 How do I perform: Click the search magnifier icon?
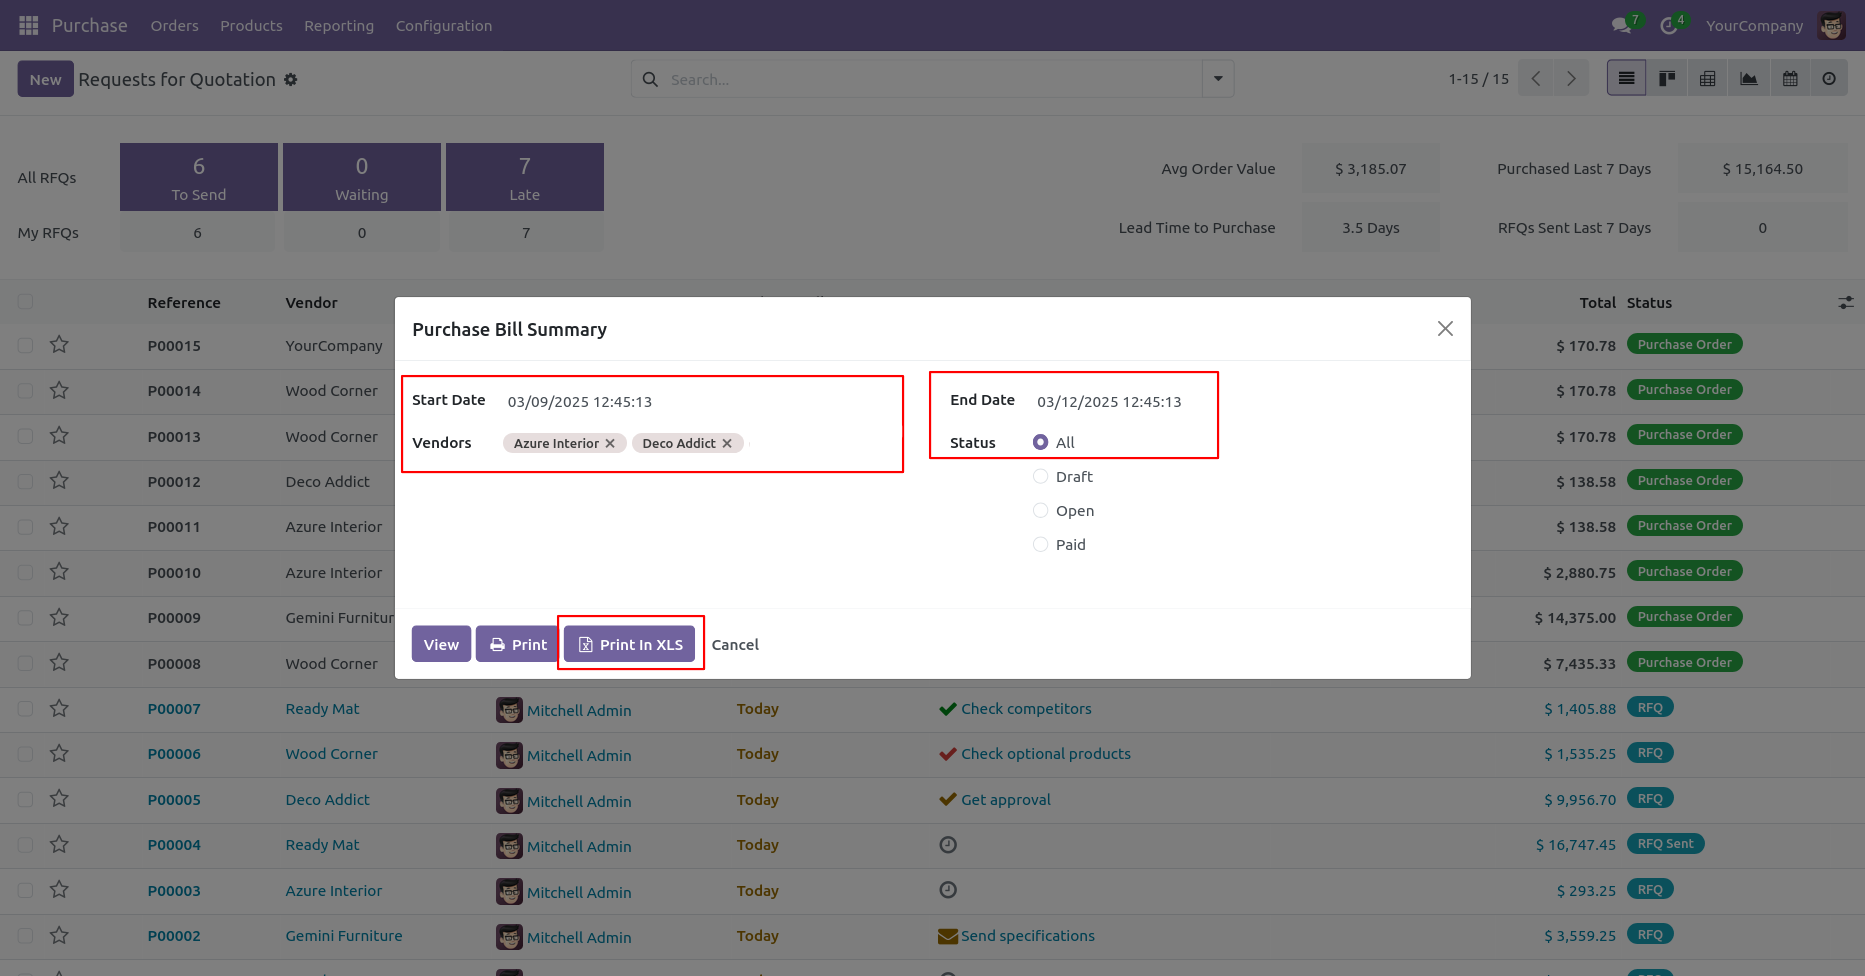point(650,79)
